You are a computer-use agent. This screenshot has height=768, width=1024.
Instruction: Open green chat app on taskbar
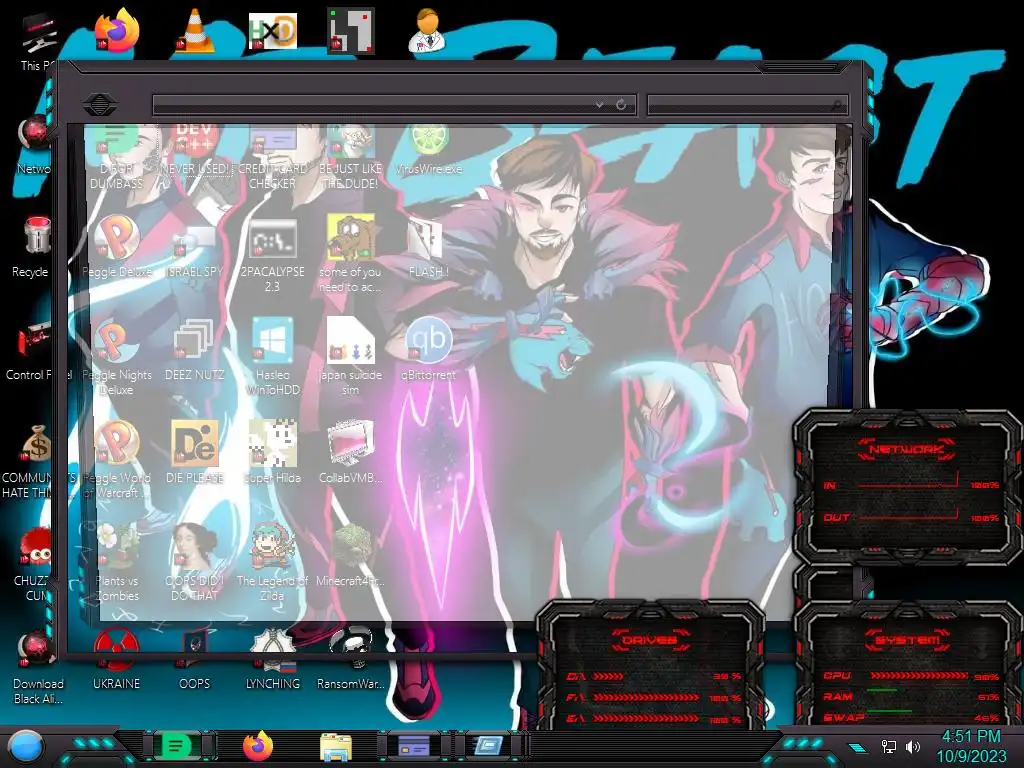[176, 746]
